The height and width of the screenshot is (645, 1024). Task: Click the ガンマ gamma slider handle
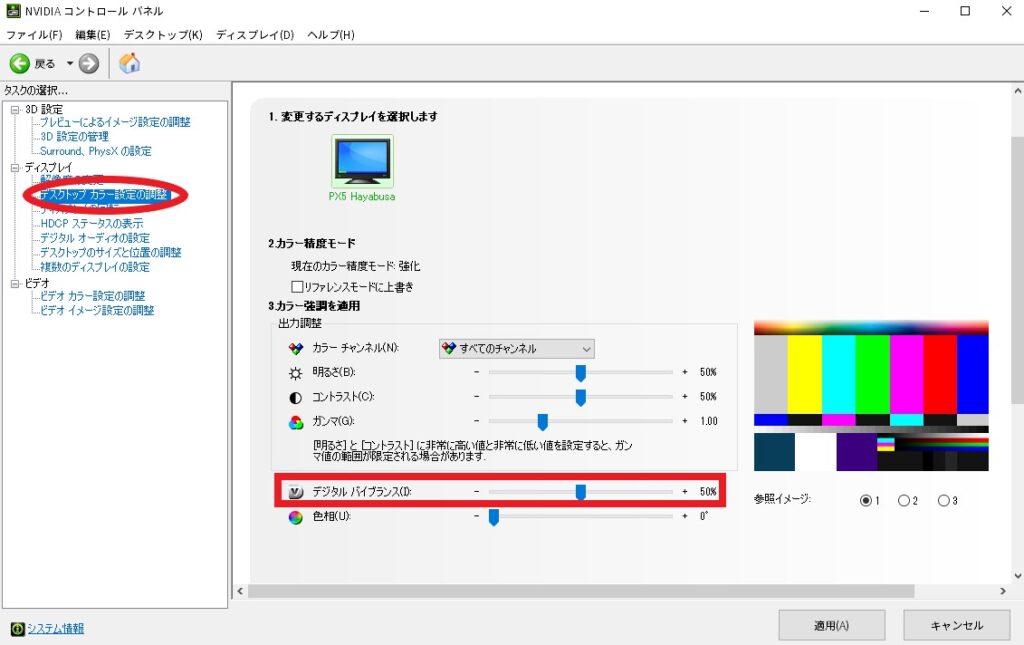pos(542,422)
